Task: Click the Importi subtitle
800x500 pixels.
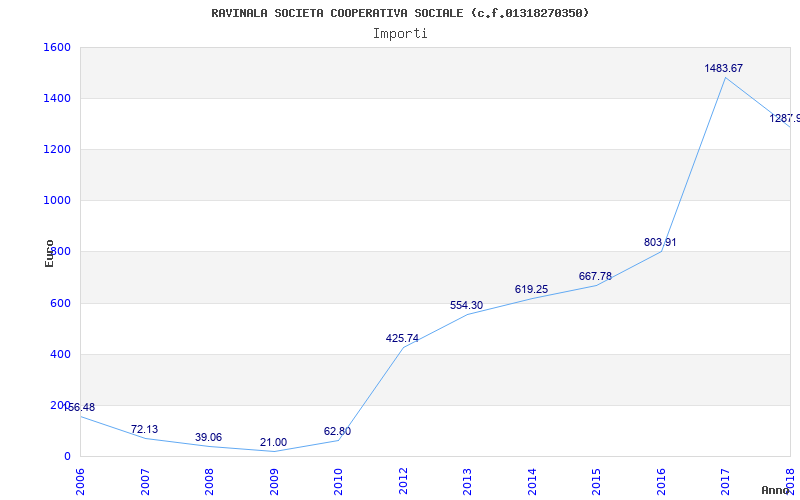Action: pyautogui.click(x=400, y=33)
